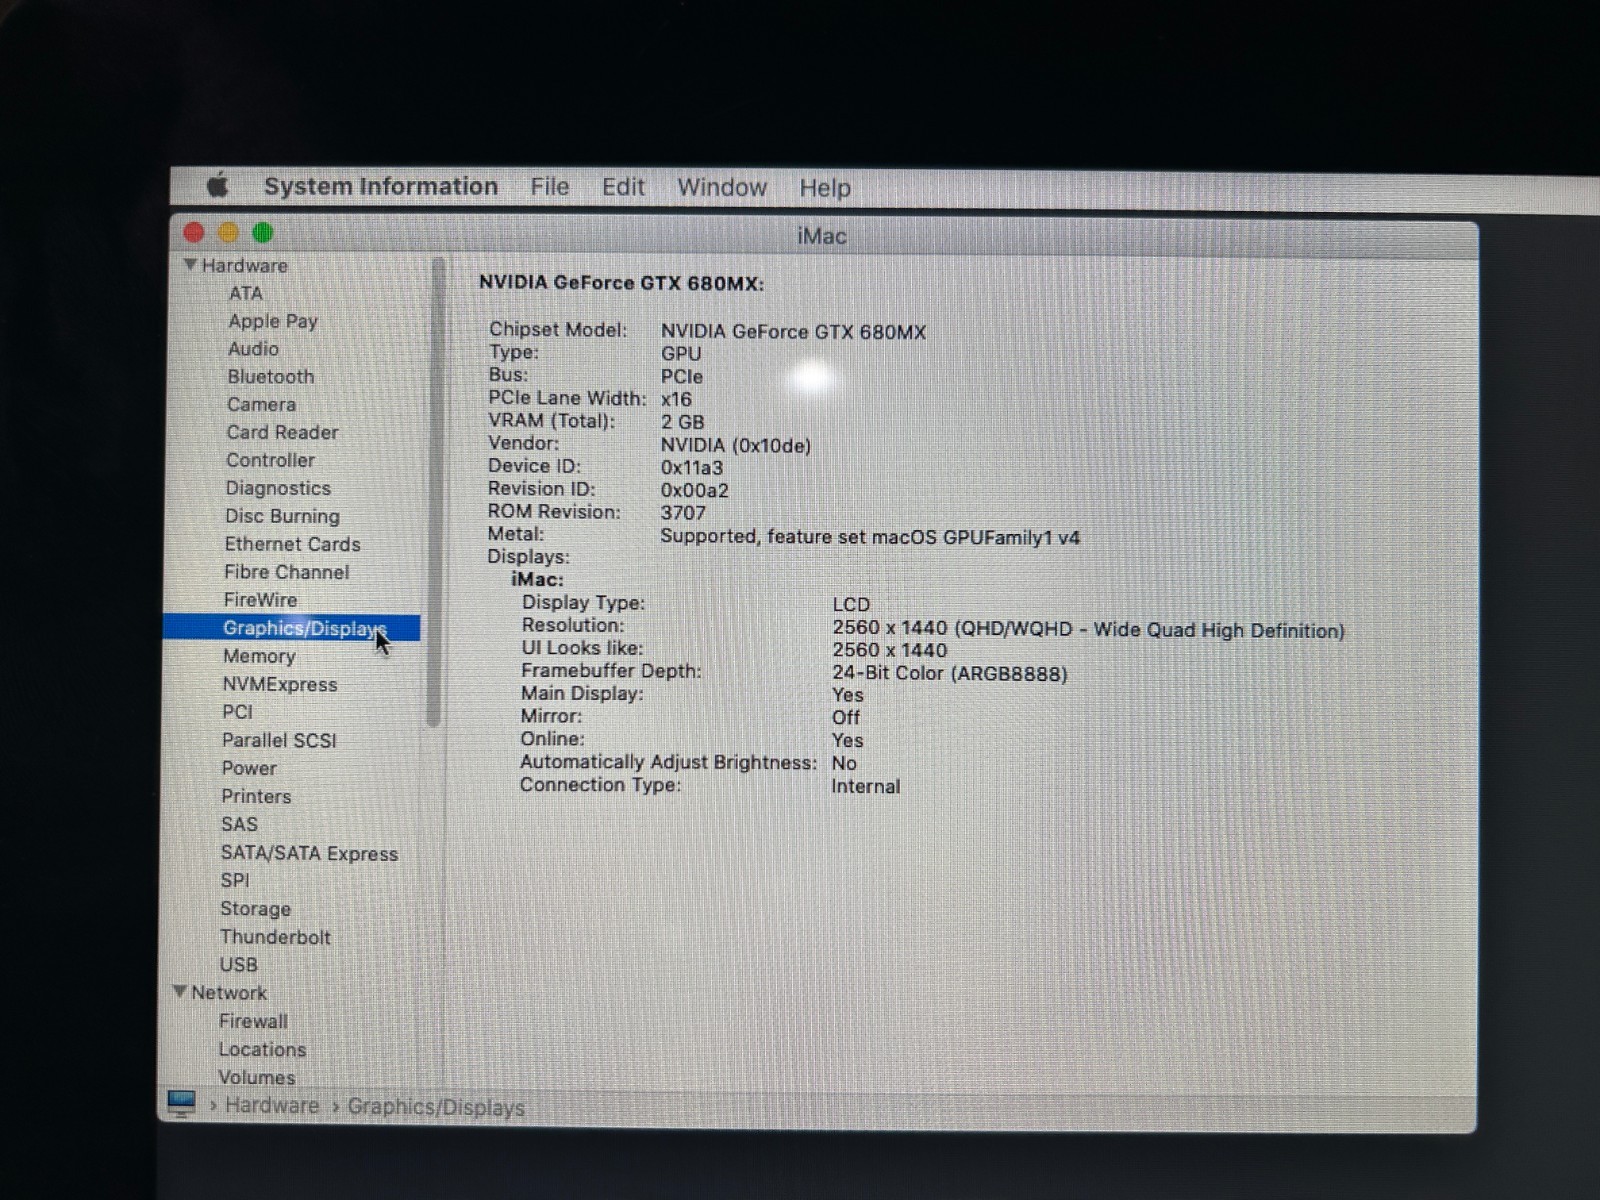Select Power in the sidebar
This screenshot has height=1200, width=1600.
[249, 769]
